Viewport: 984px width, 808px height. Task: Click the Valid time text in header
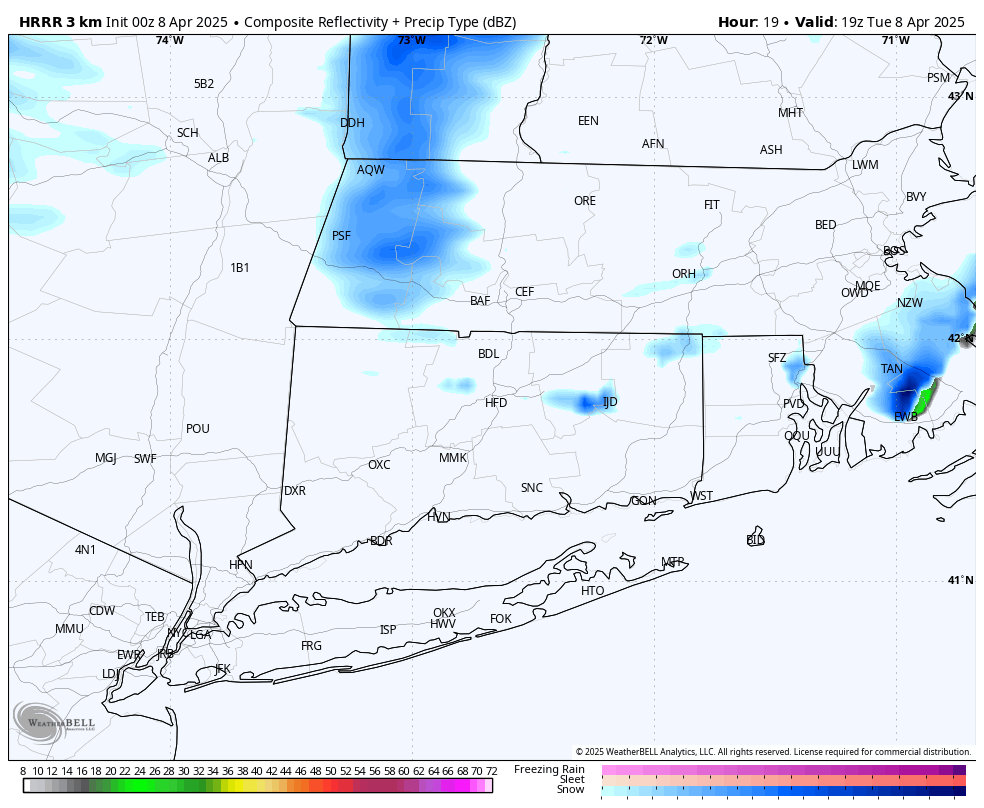[x=880, y=21]
